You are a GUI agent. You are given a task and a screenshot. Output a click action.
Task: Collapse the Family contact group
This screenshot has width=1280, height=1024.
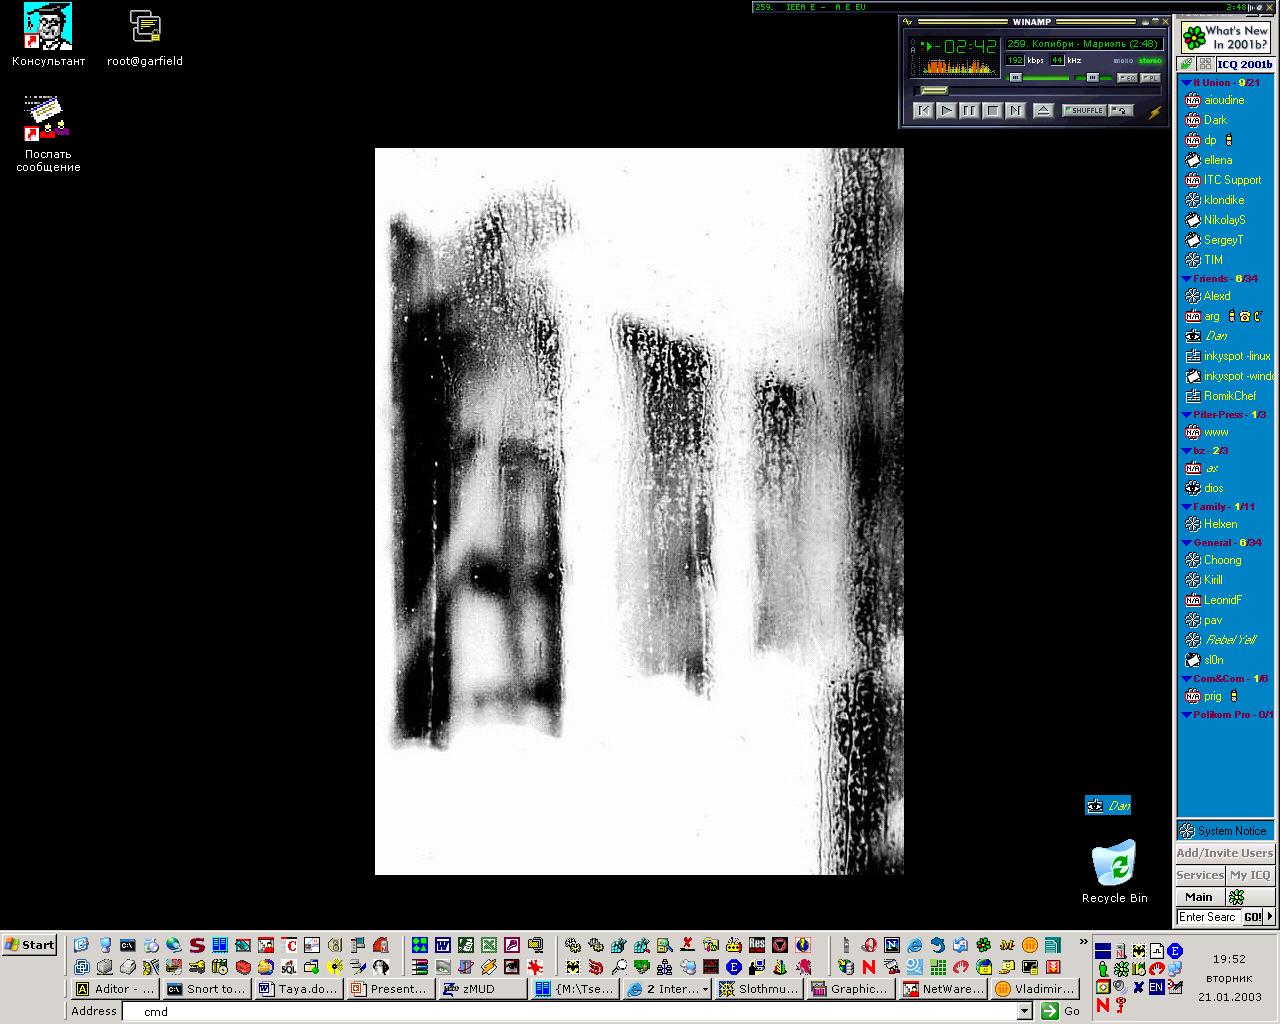click(1187, 507)
